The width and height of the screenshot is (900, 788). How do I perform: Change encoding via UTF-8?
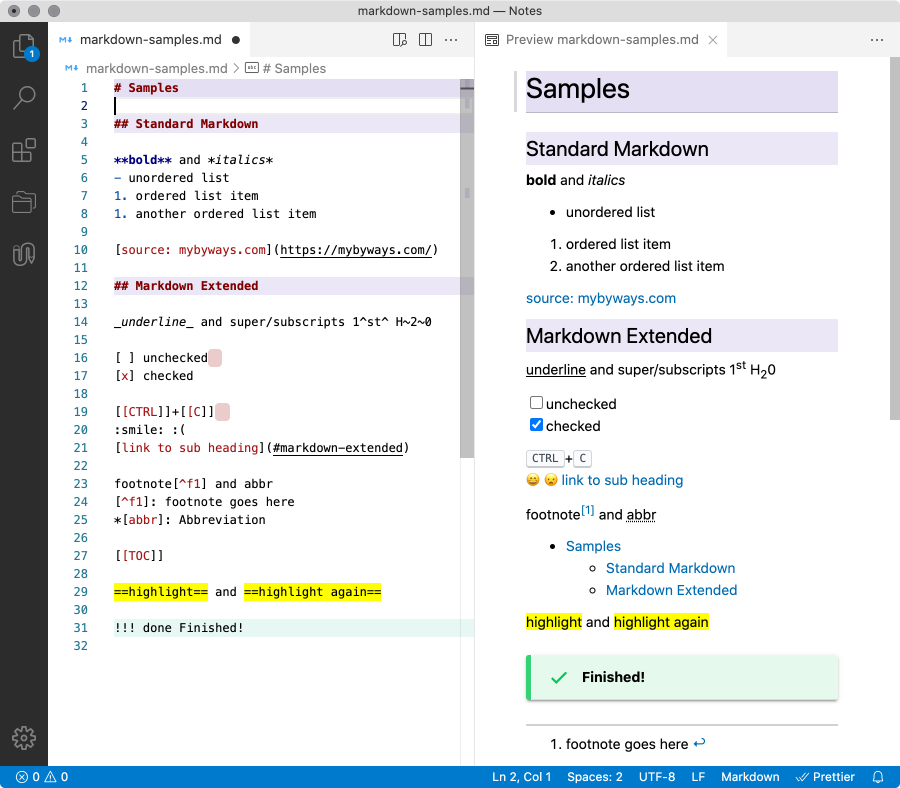click(x=657, y=777)
